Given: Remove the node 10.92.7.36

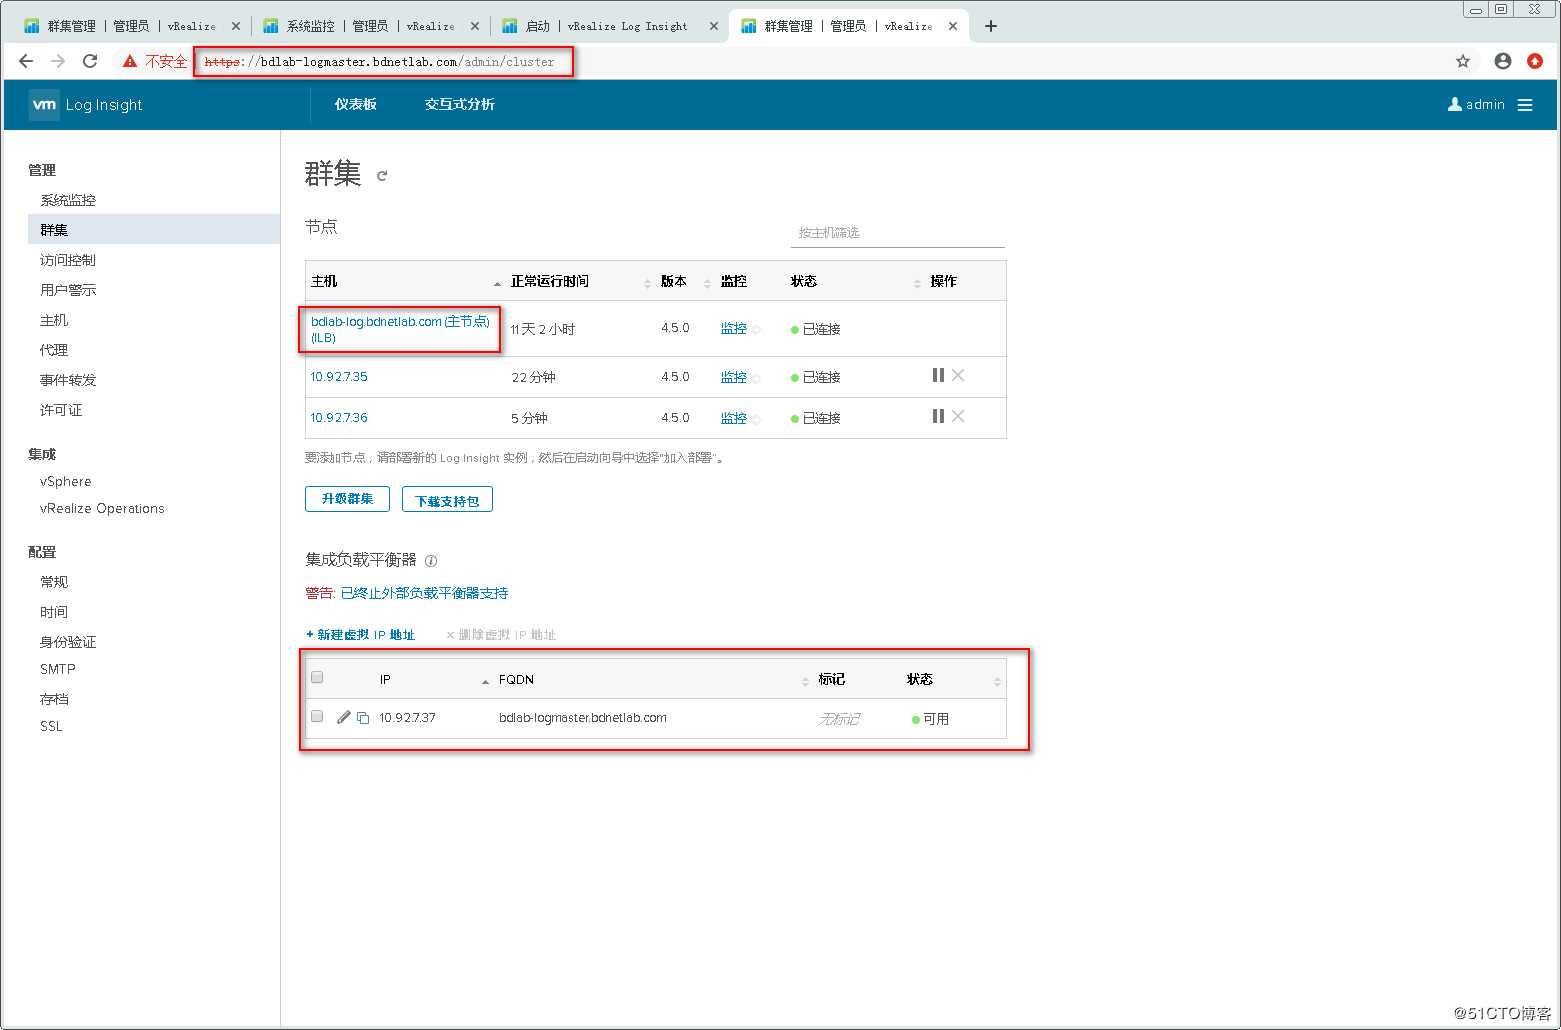Looking at the screenshot, I should point(958,416).
